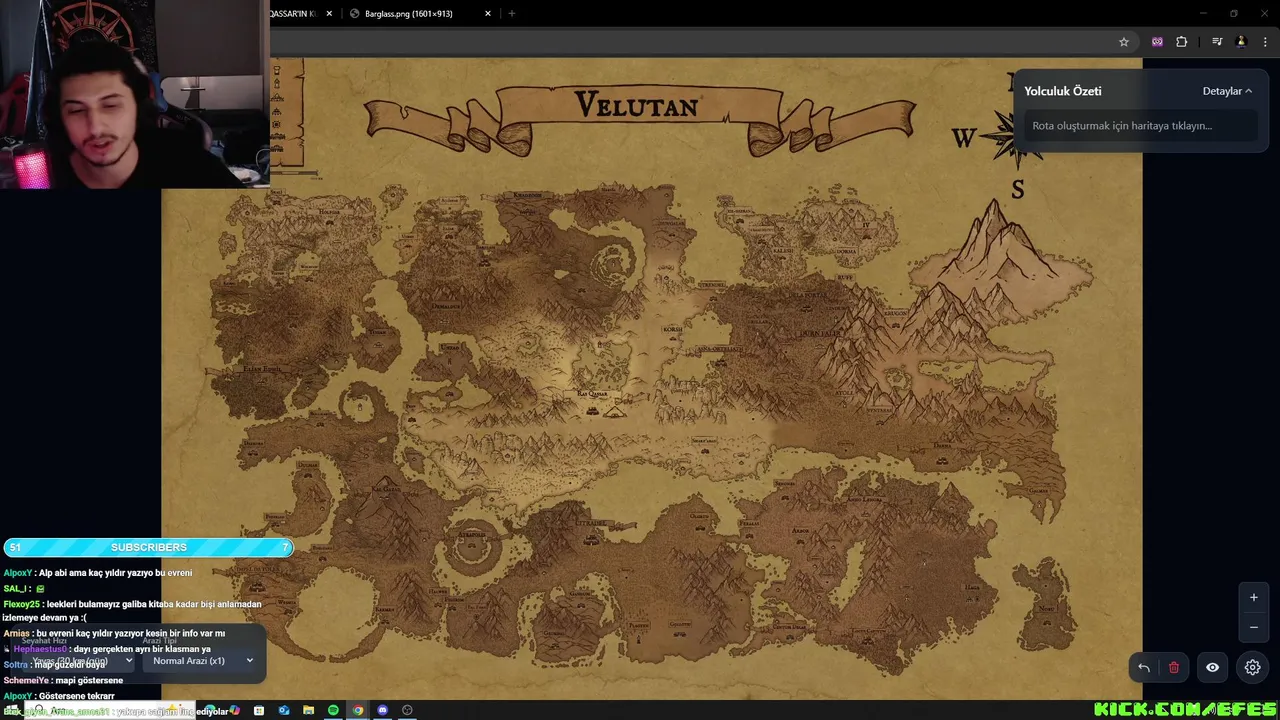Collapse the Detaylar section

coord(1227,91)
